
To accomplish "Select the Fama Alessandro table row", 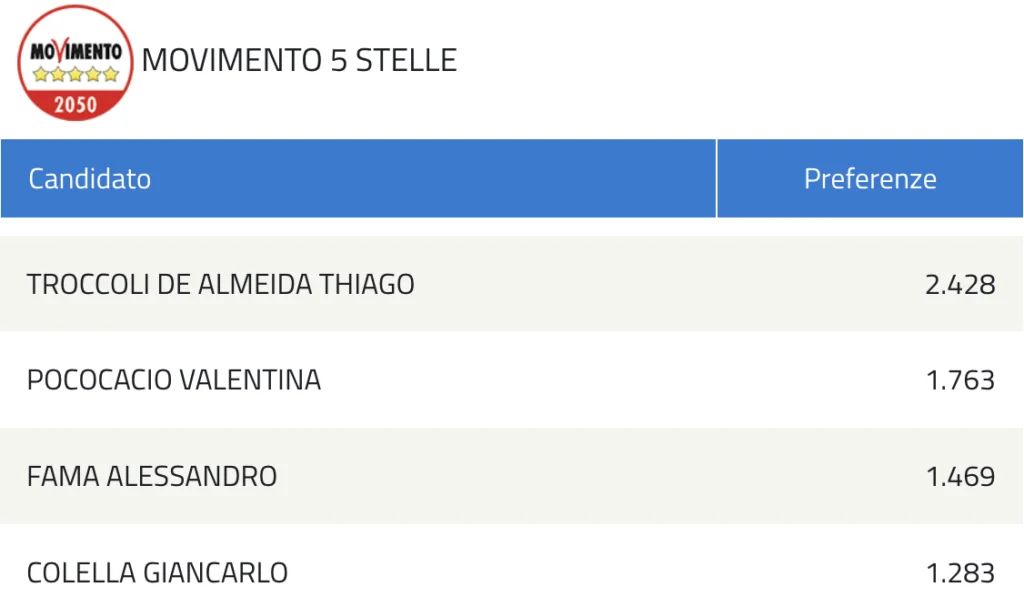I will (512, 476).
